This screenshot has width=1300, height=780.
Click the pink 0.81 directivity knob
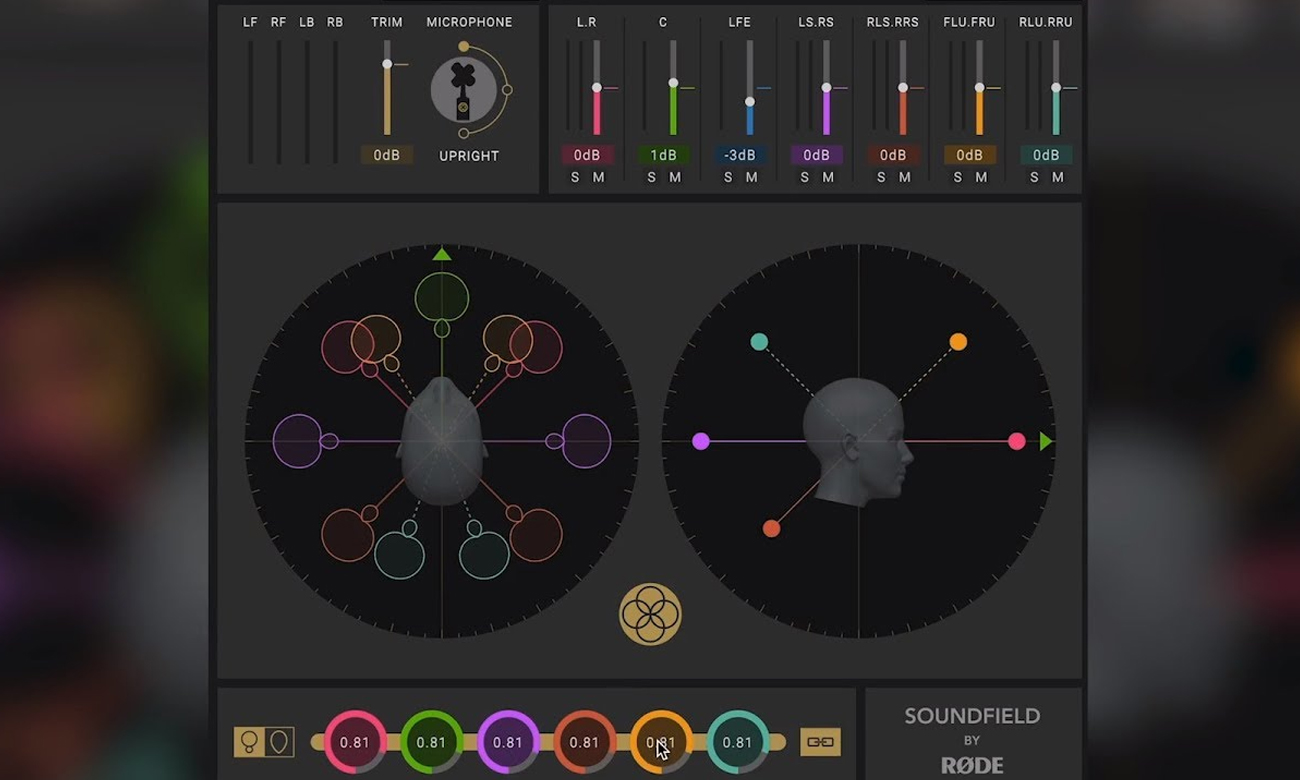click(x=355, y=742)
